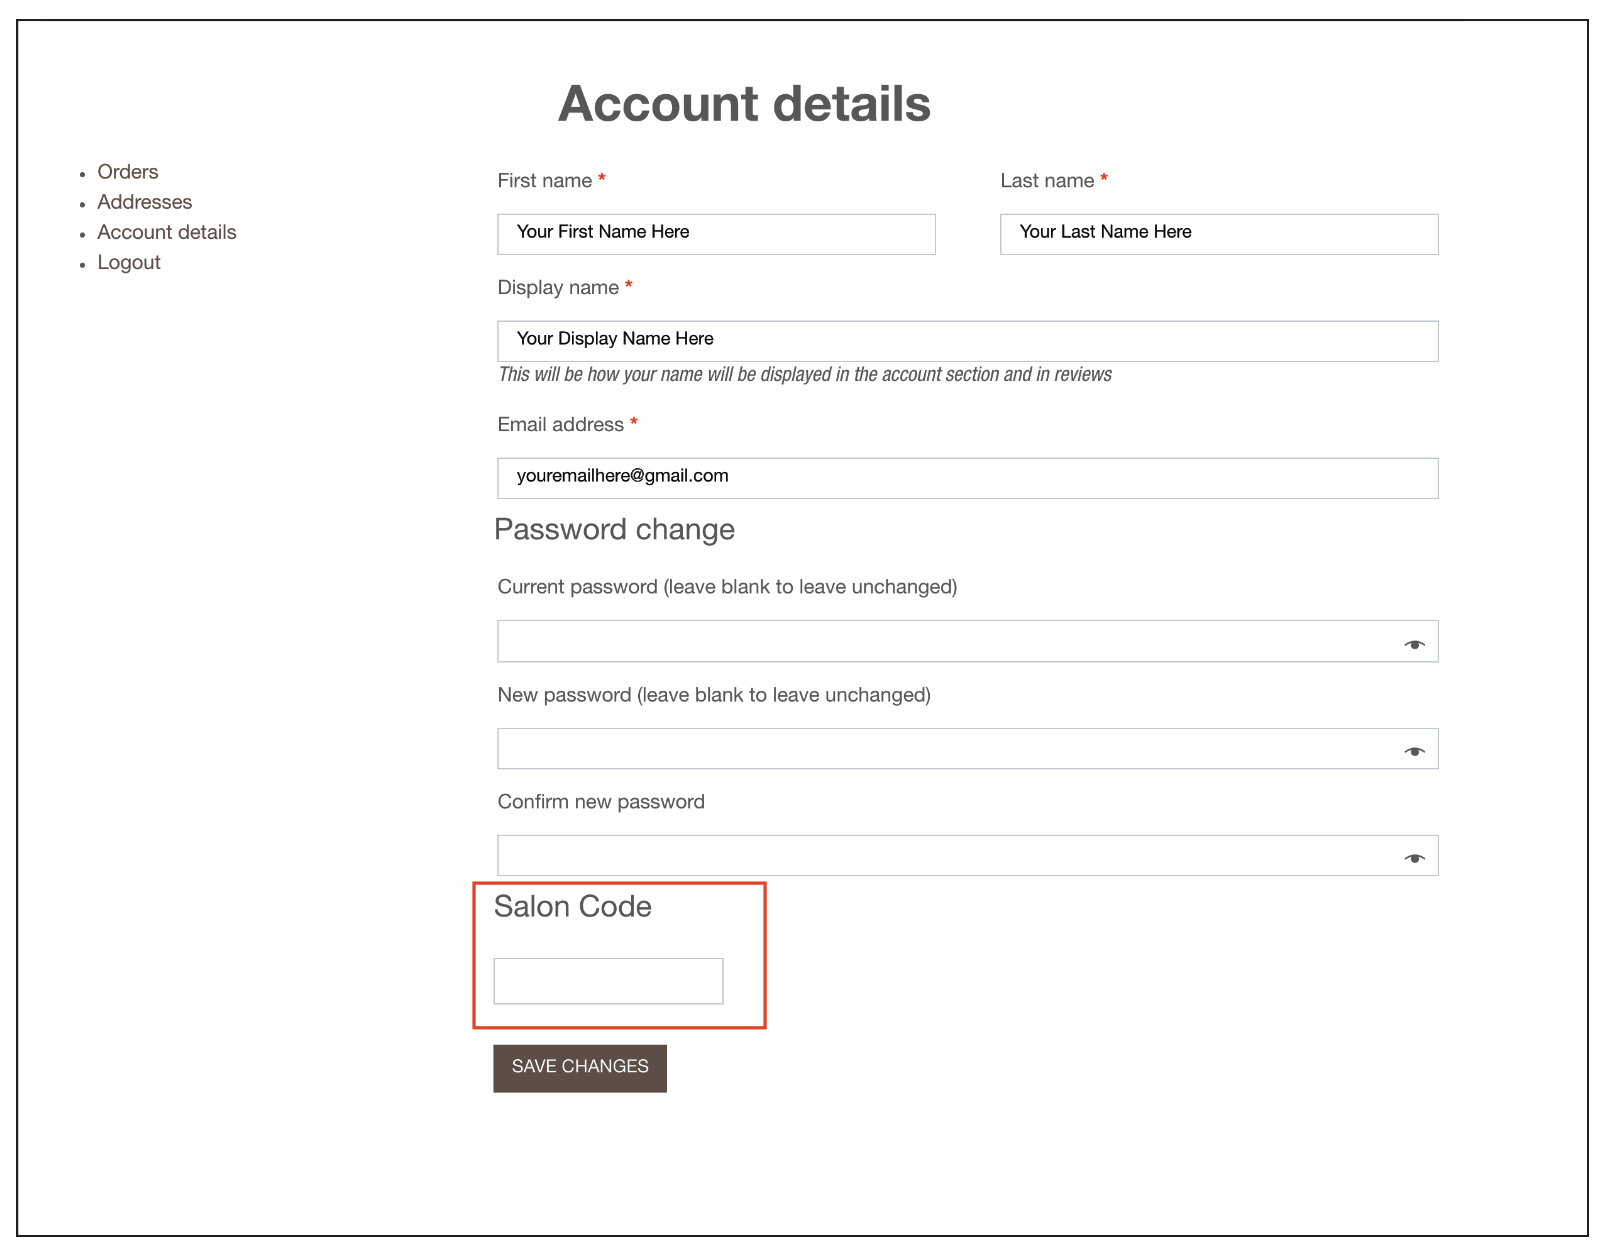Viewport: 1602px width, 1258px height.
Task: Click the Display name label
Action: [558, 288]
